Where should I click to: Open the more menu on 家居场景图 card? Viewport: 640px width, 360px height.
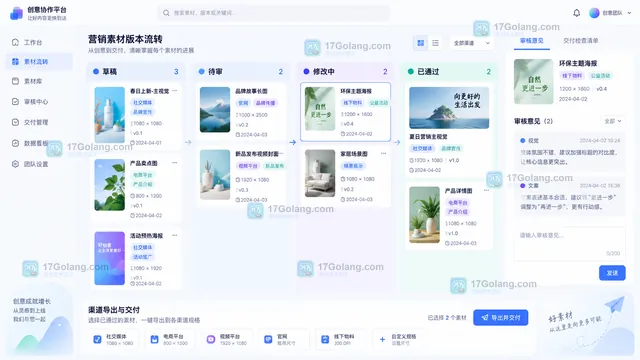(383, 153)
